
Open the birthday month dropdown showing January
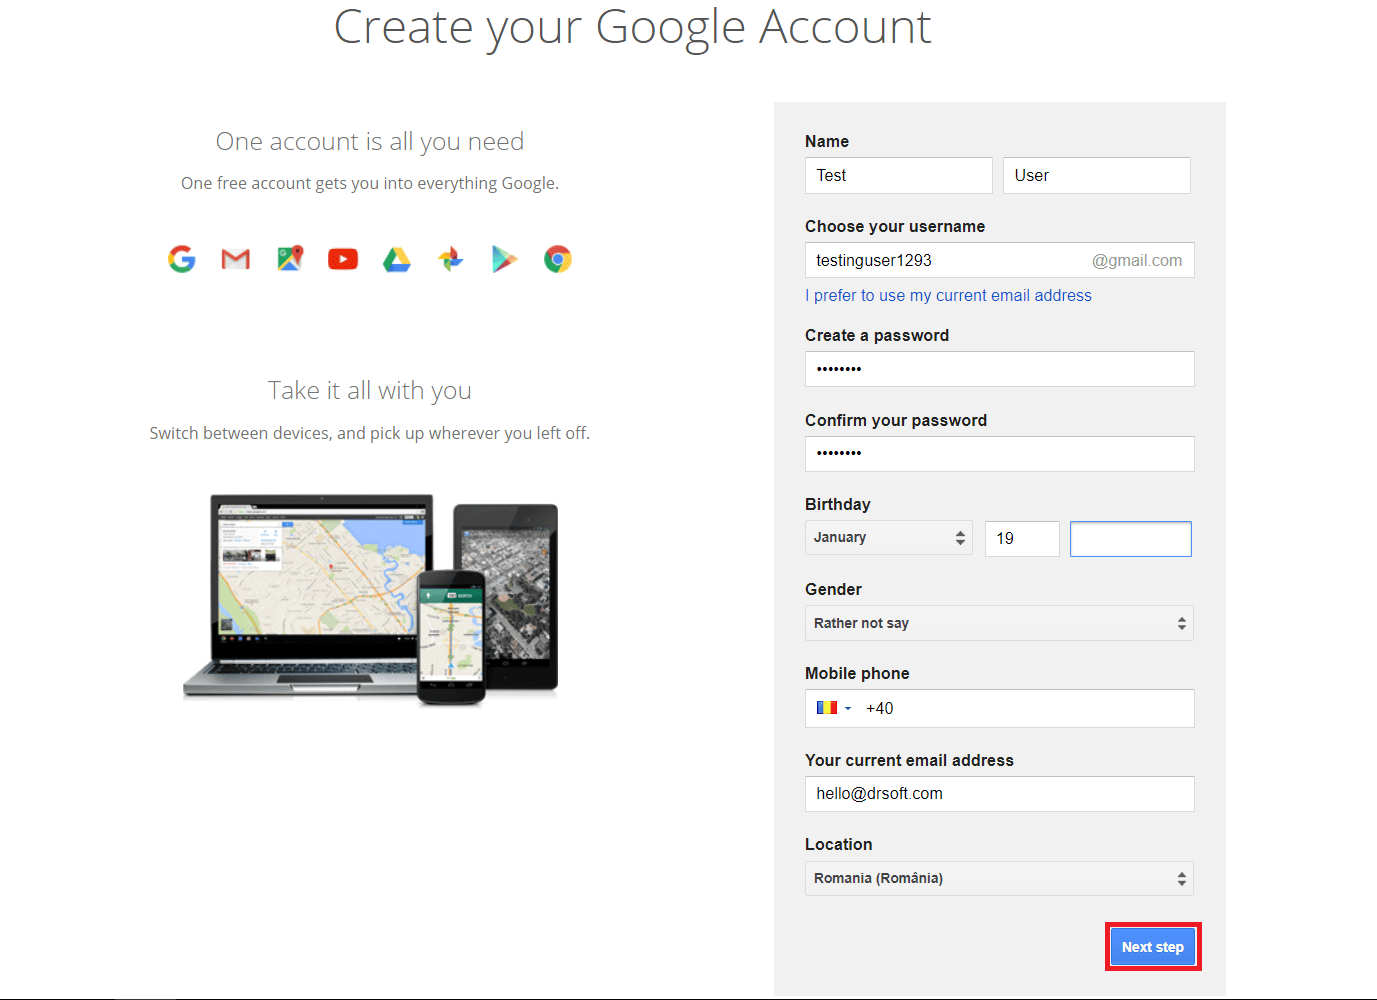click(x=889, y=538)
